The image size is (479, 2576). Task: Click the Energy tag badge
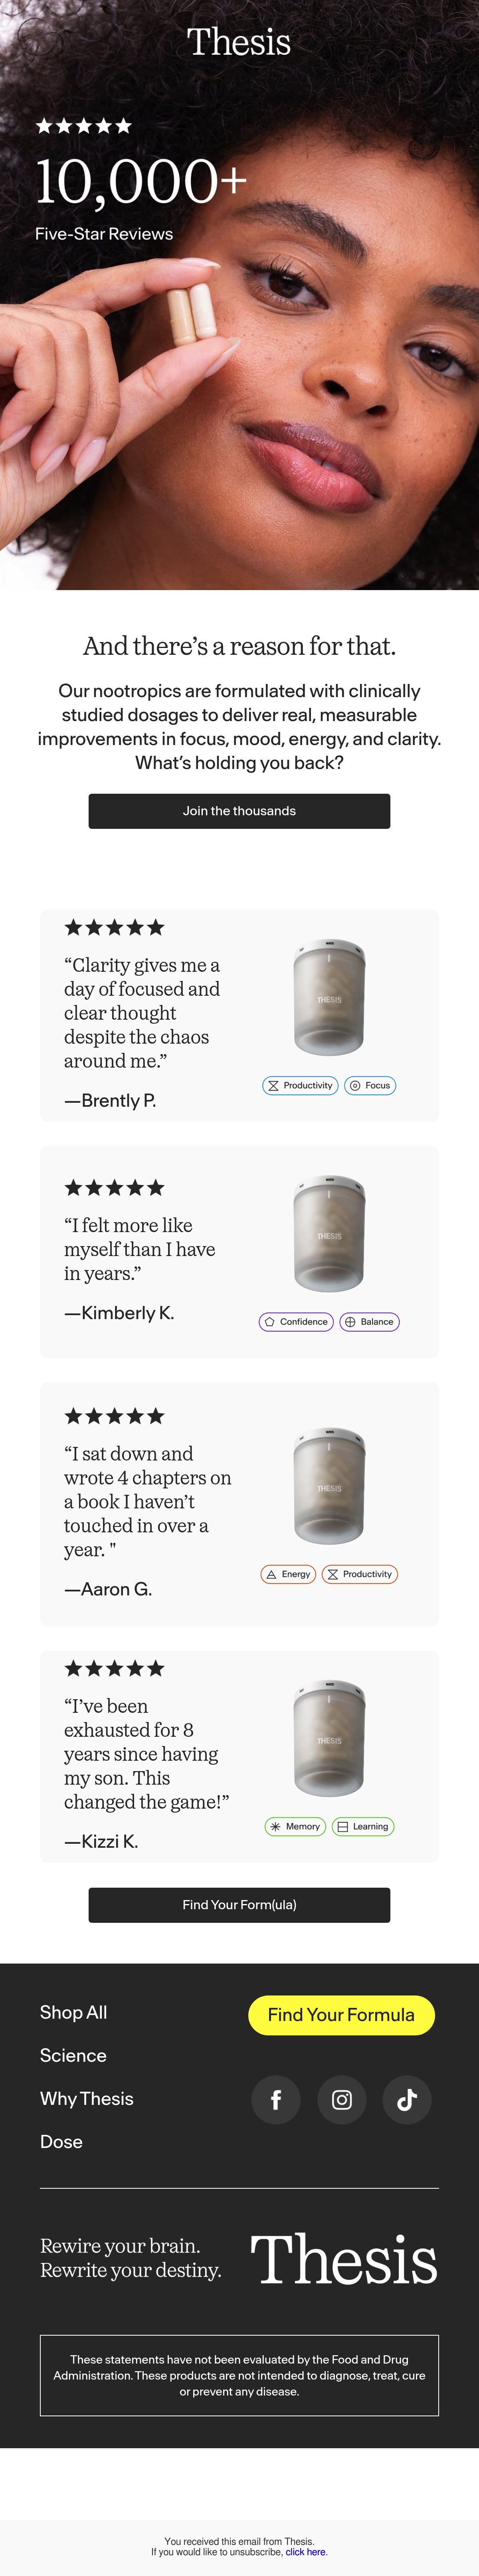[288, 1573]
